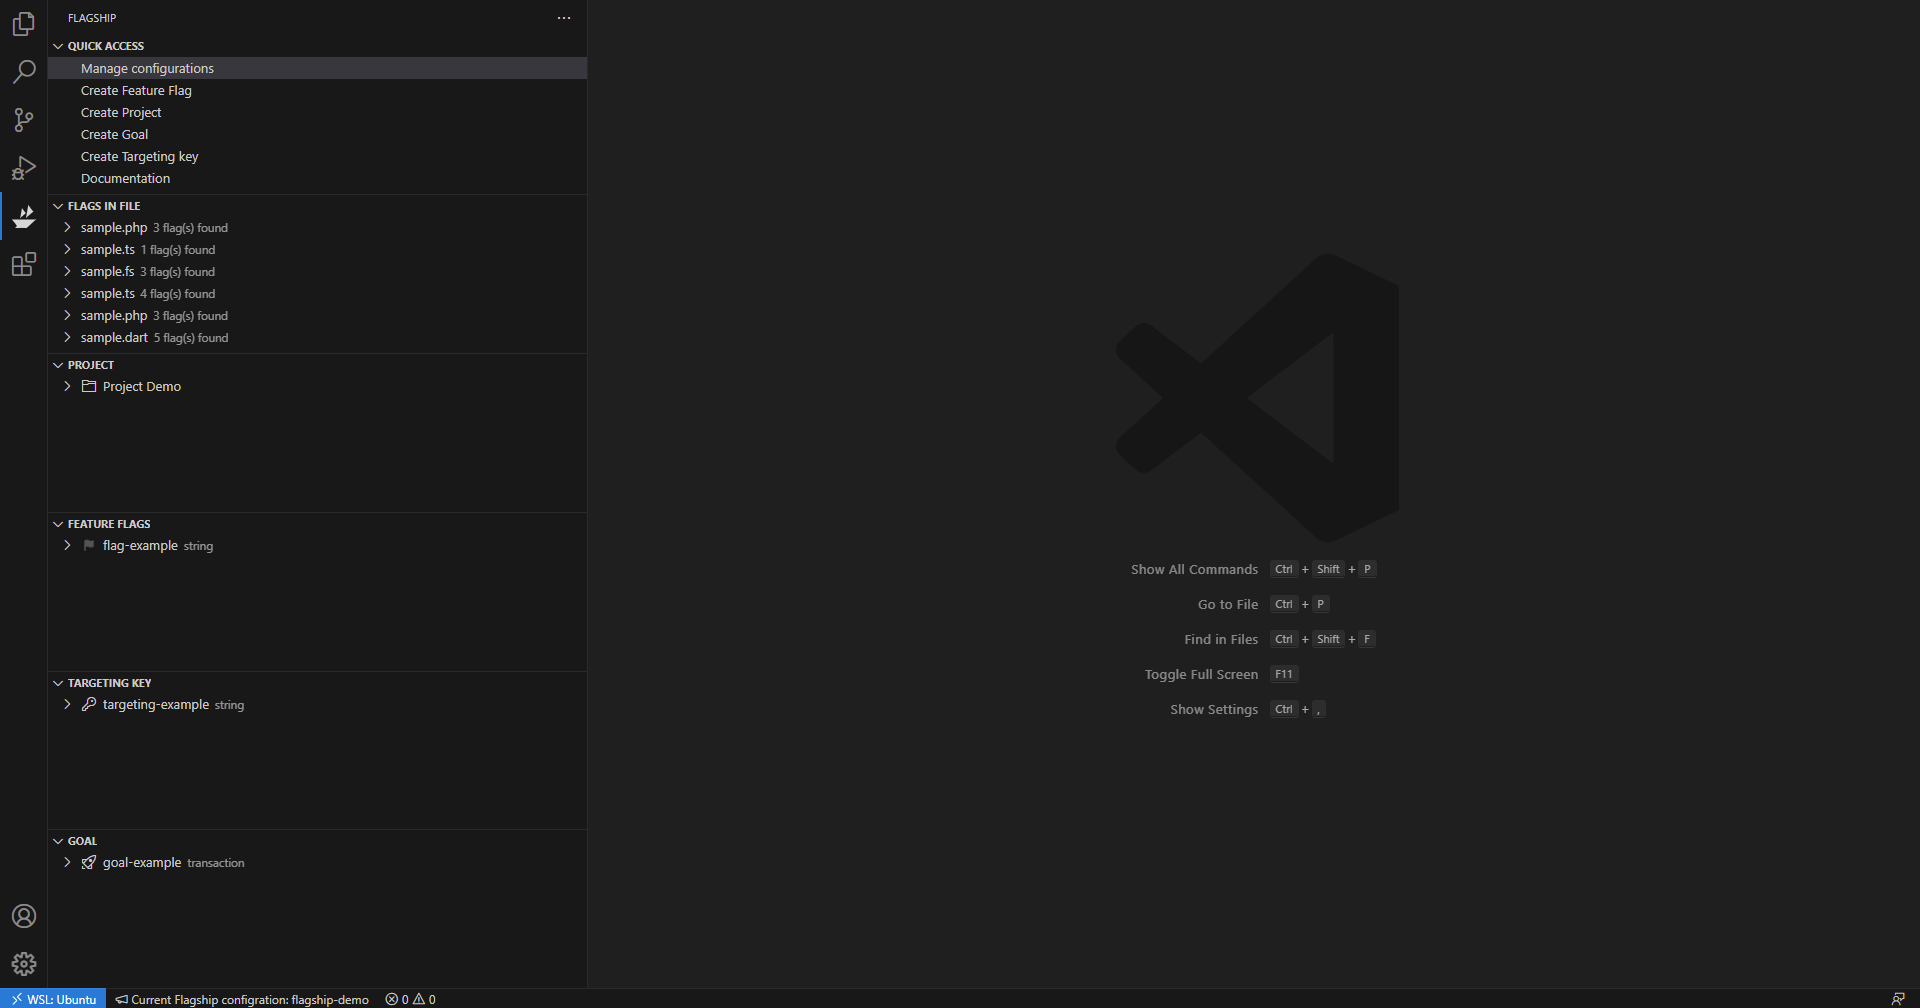Screen dimensions: 1920x1008
Task: Expand the goal-example chevron
Action: click(67, 862)
